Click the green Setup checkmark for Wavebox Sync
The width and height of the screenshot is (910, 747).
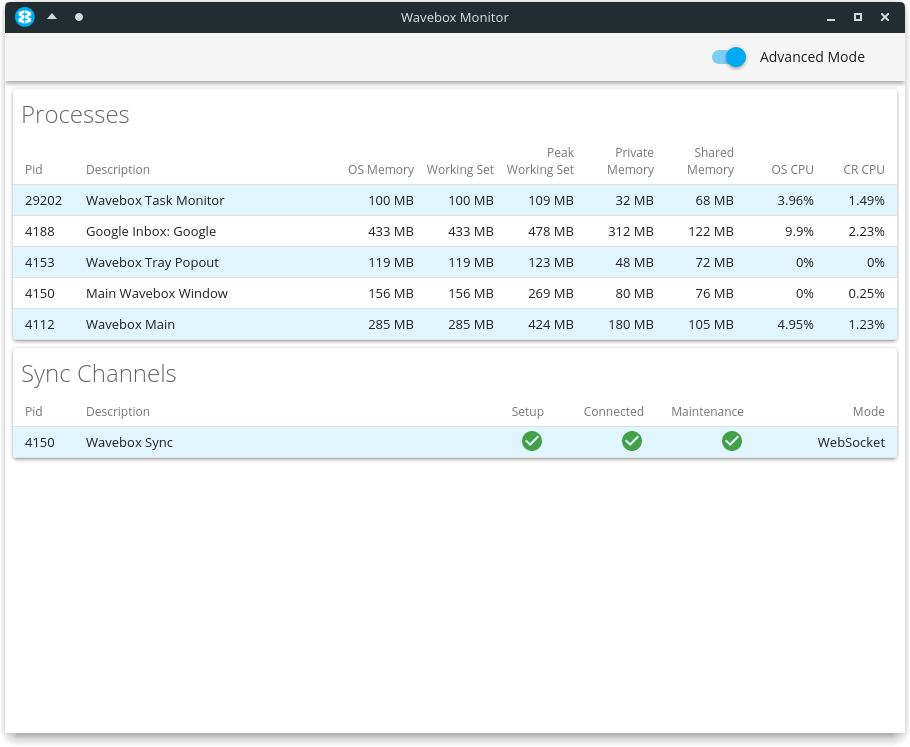(532, 441)
